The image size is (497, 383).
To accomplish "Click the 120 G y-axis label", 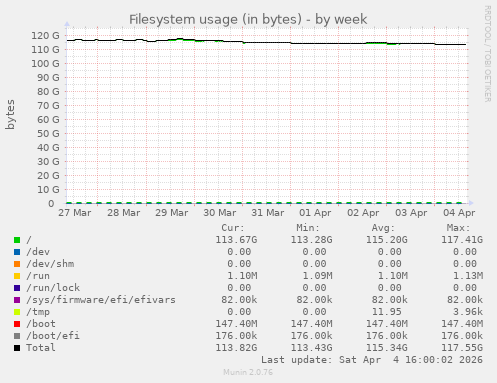I will [45, 36].
